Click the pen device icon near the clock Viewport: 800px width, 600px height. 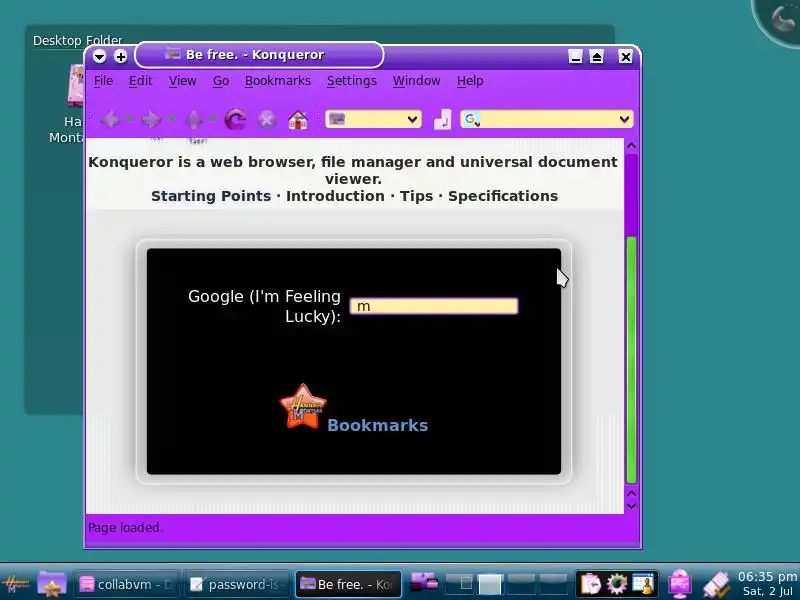(x=716, y=585)
